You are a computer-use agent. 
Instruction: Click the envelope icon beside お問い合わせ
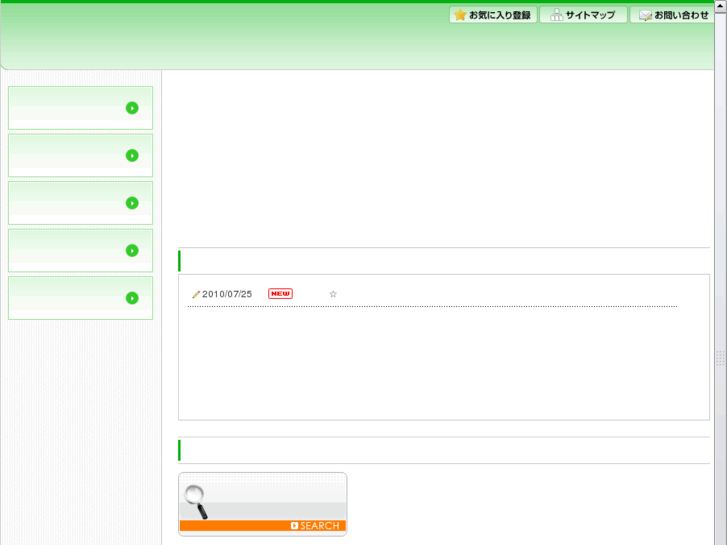[x=645, y=15]
